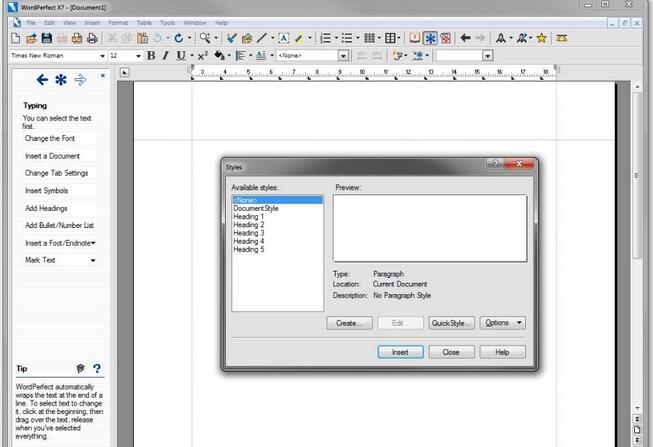This screenshot has height=447, width=653.
Task: Expand the underline style arrow
Action: click(192, 56)
